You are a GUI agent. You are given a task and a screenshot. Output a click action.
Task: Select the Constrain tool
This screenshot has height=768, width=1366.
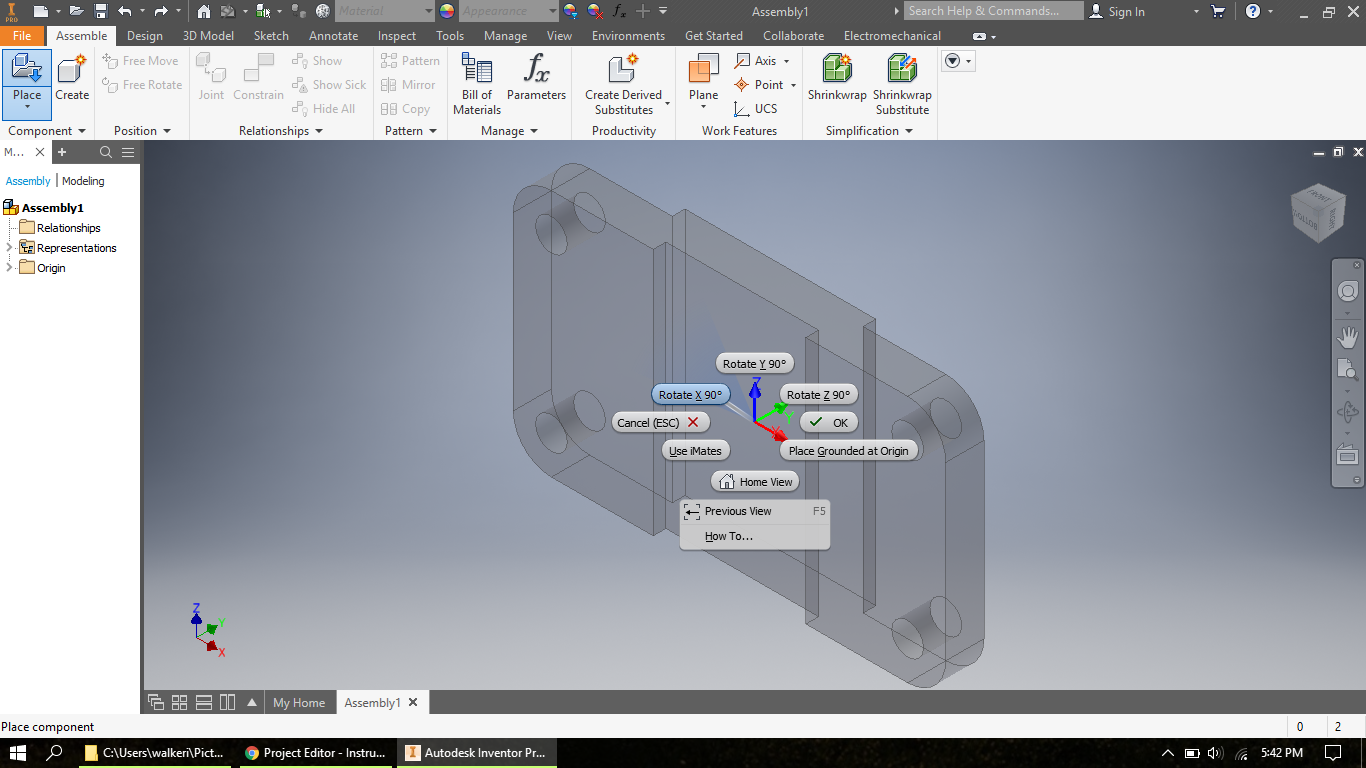click(258, 80)
